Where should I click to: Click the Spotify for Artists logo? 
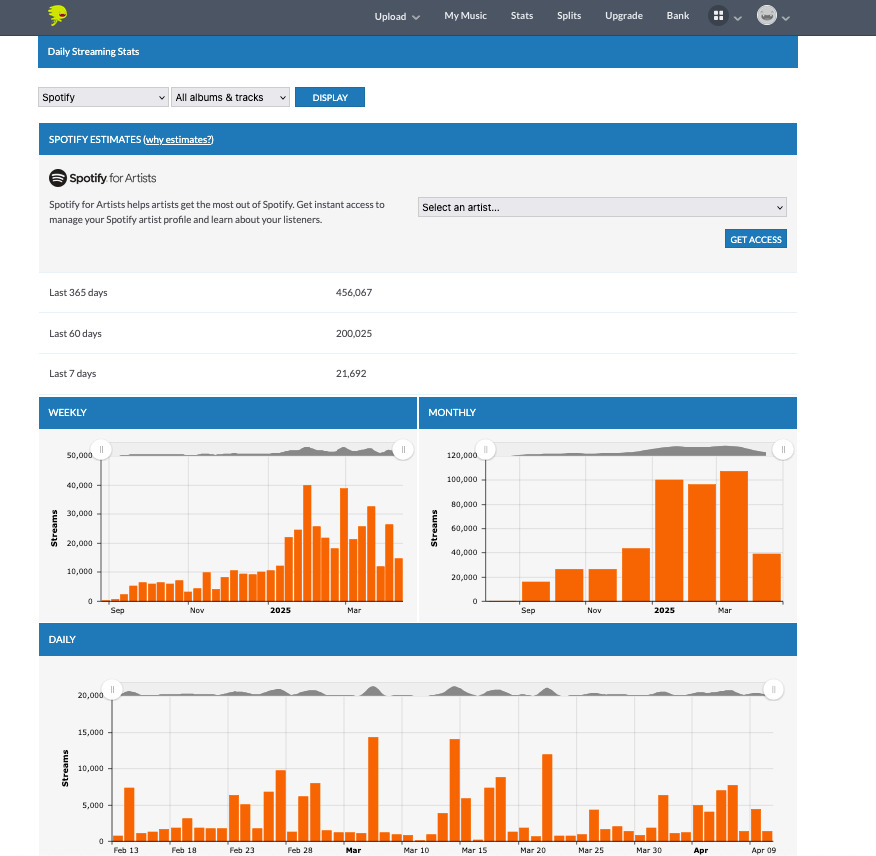pos(103,178)
